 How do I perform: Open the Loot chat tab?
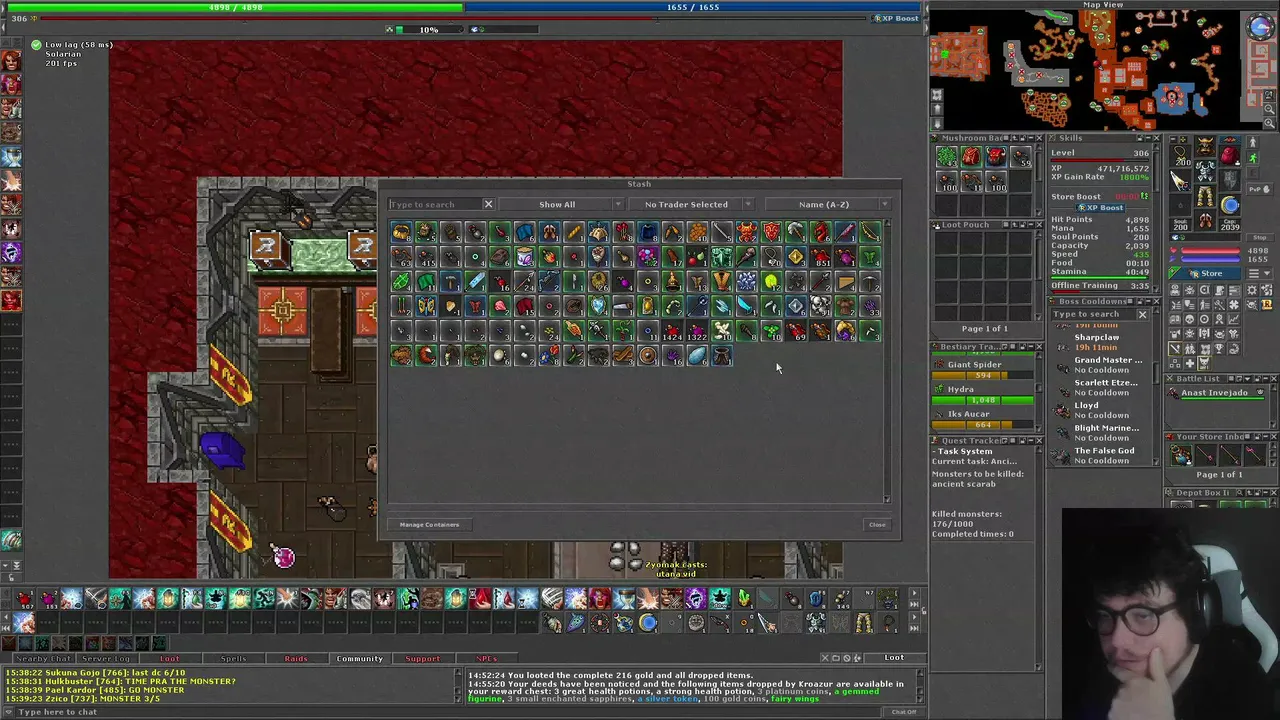pyautogui.click(x=170, y=658)
